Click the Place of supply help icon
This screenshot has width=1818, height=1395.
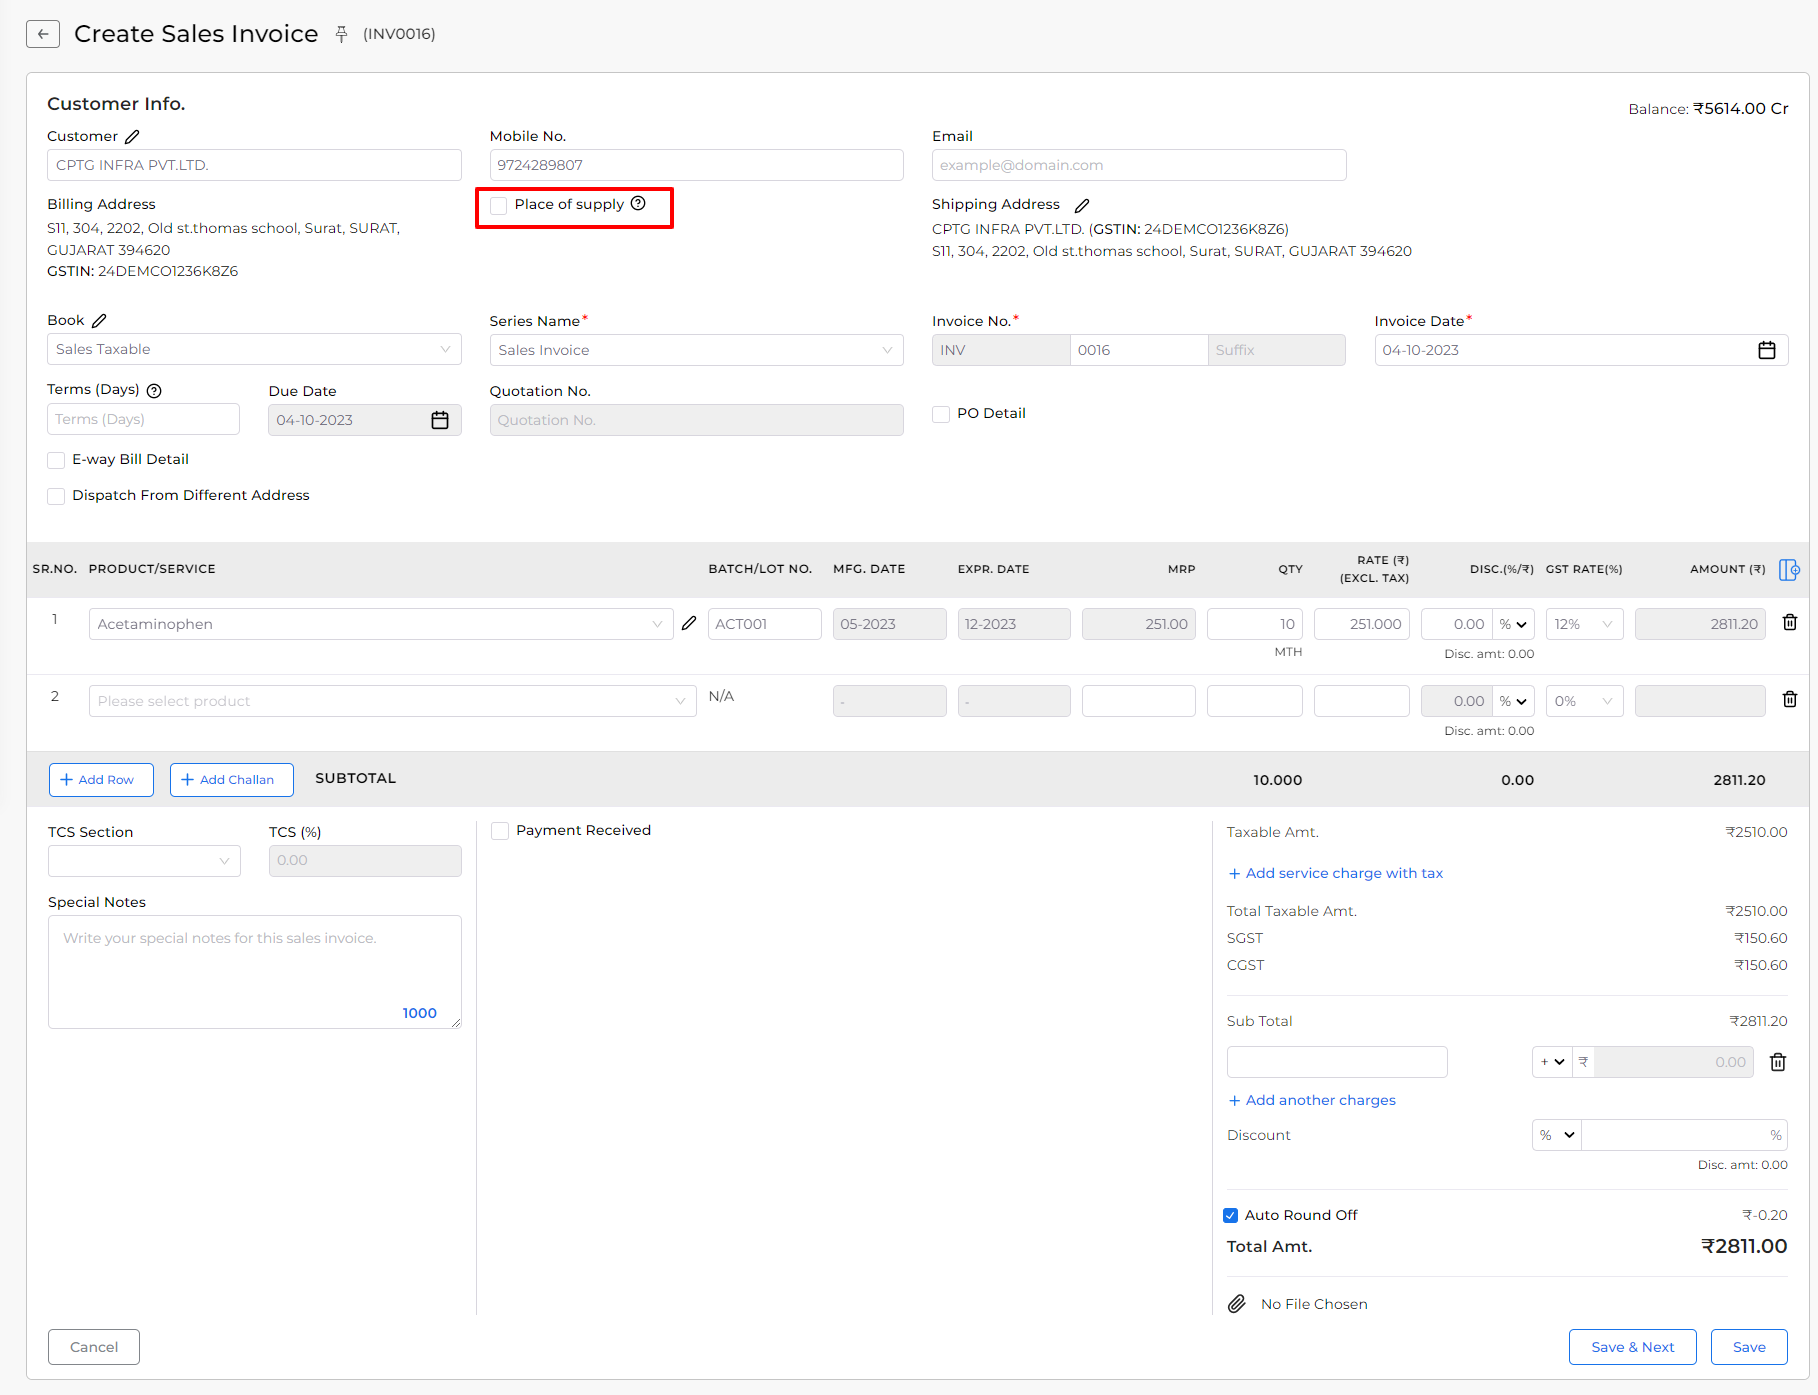click(x=638, y=203)
